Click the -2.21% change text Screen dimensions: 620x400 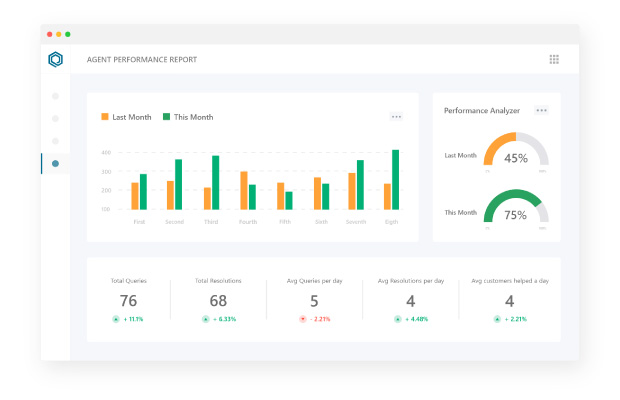pyautogui.click(x=320, y=319)
